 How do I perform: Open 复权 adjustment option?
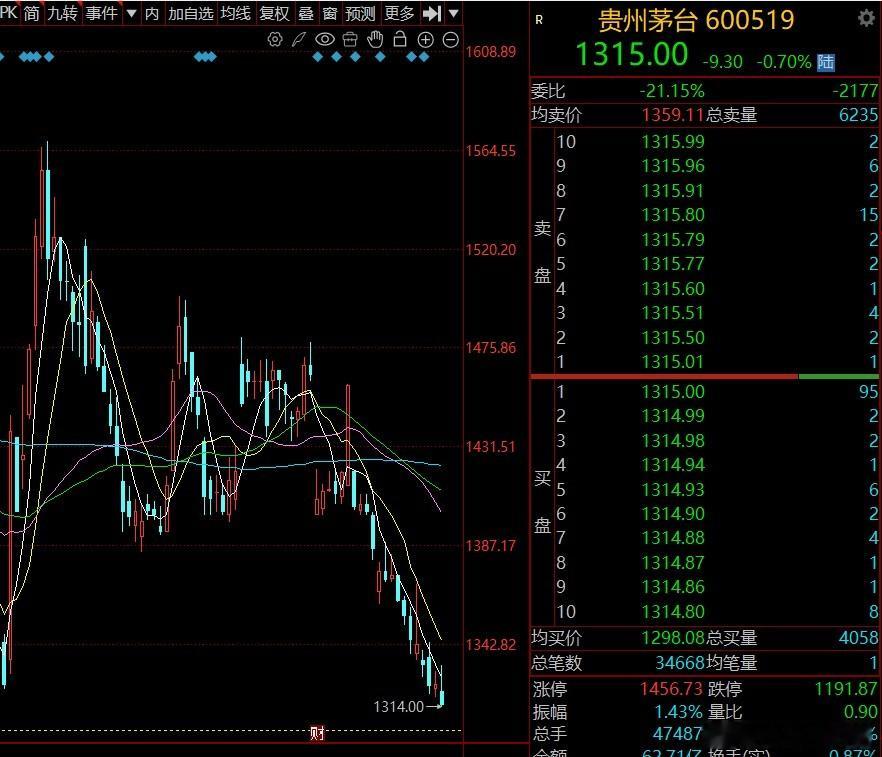[274, 13]
